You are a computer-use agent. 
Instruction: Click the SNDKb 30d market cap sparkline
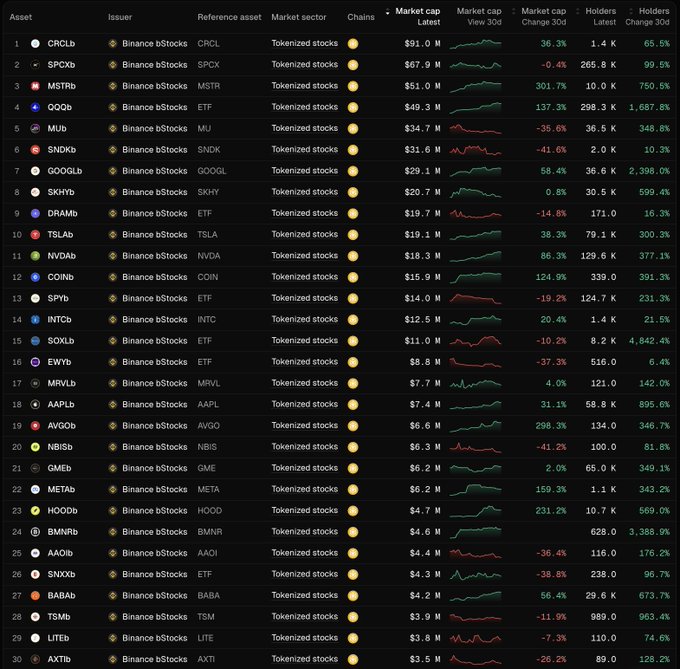click(x=475, y=150)
